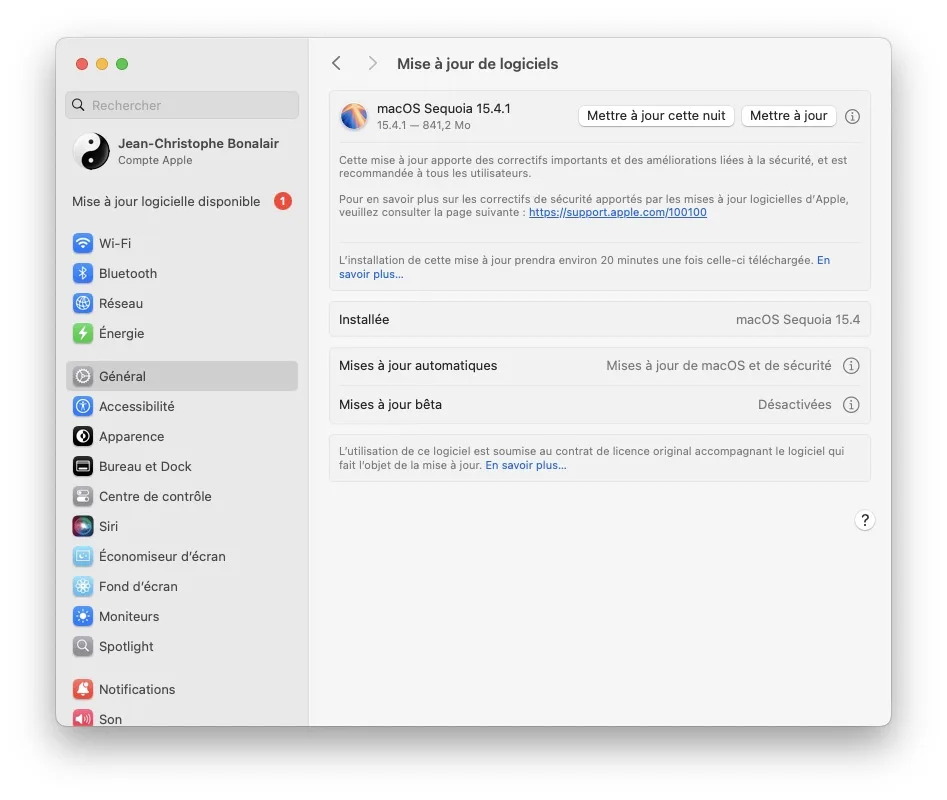Open help with the question mark button

point(865,520)
